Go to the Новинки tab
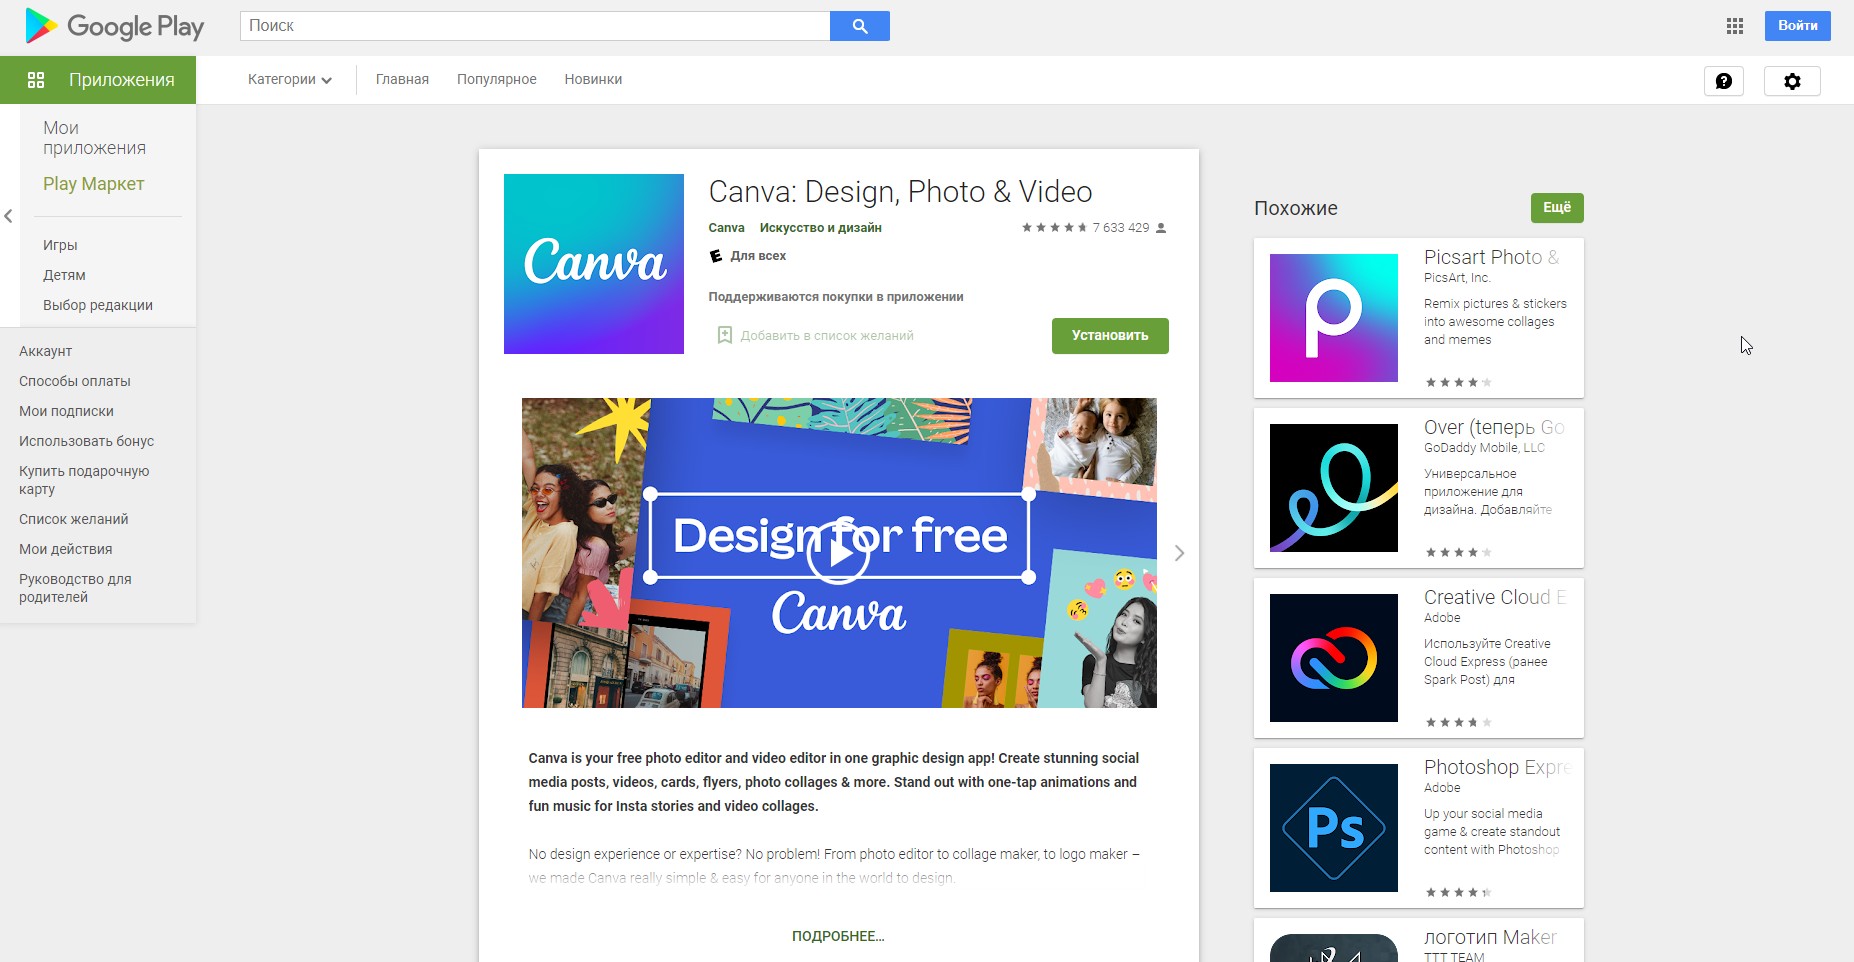The width and height of the screenshot is (1854, 962). 593,80
